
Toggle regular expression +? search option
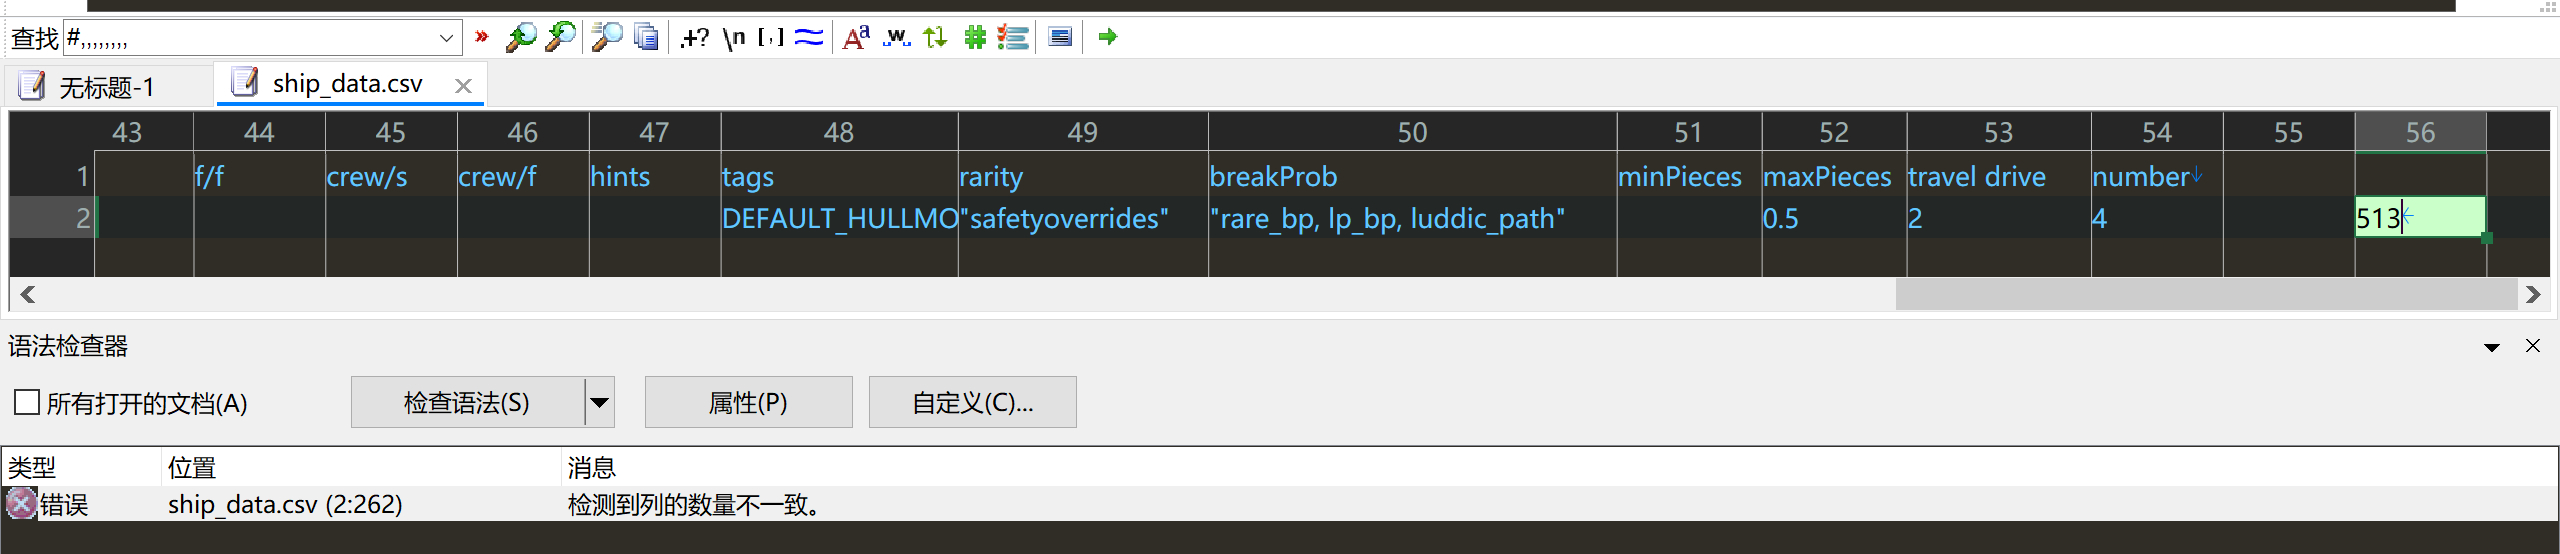(x=694, y=37)
